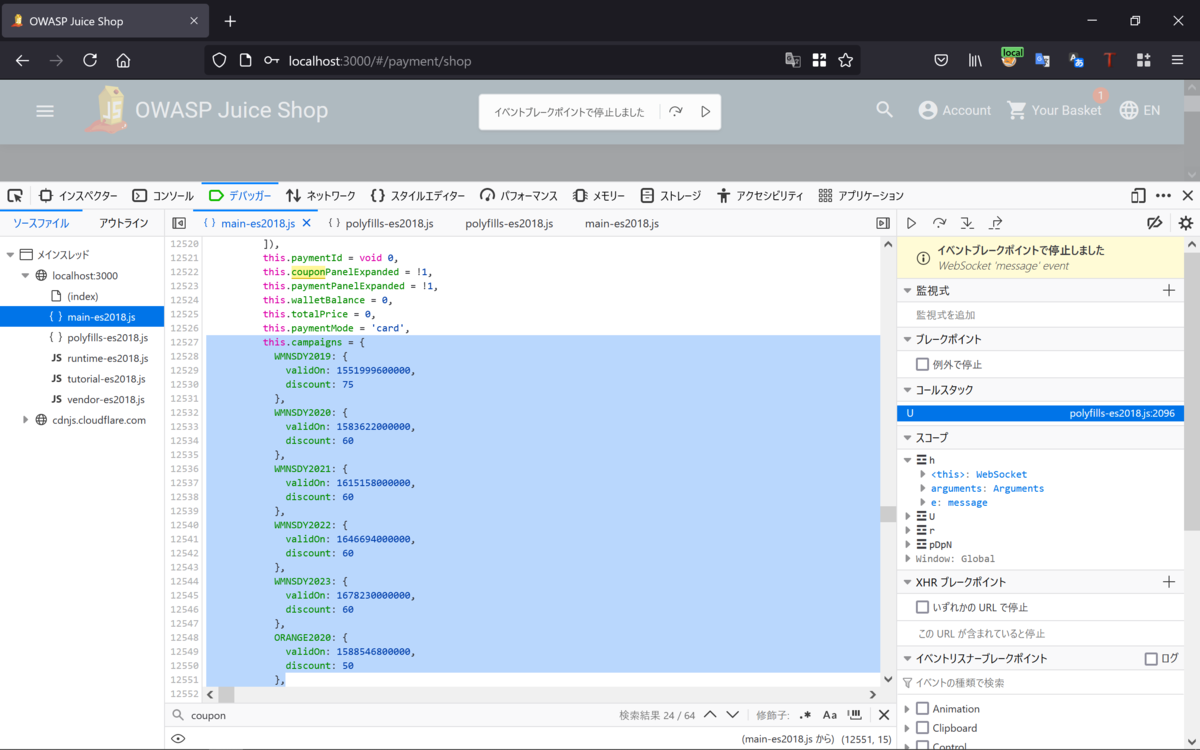Screen dimensions: 1200x750
Task: Close the source search bar
Action: coord(884,715)
